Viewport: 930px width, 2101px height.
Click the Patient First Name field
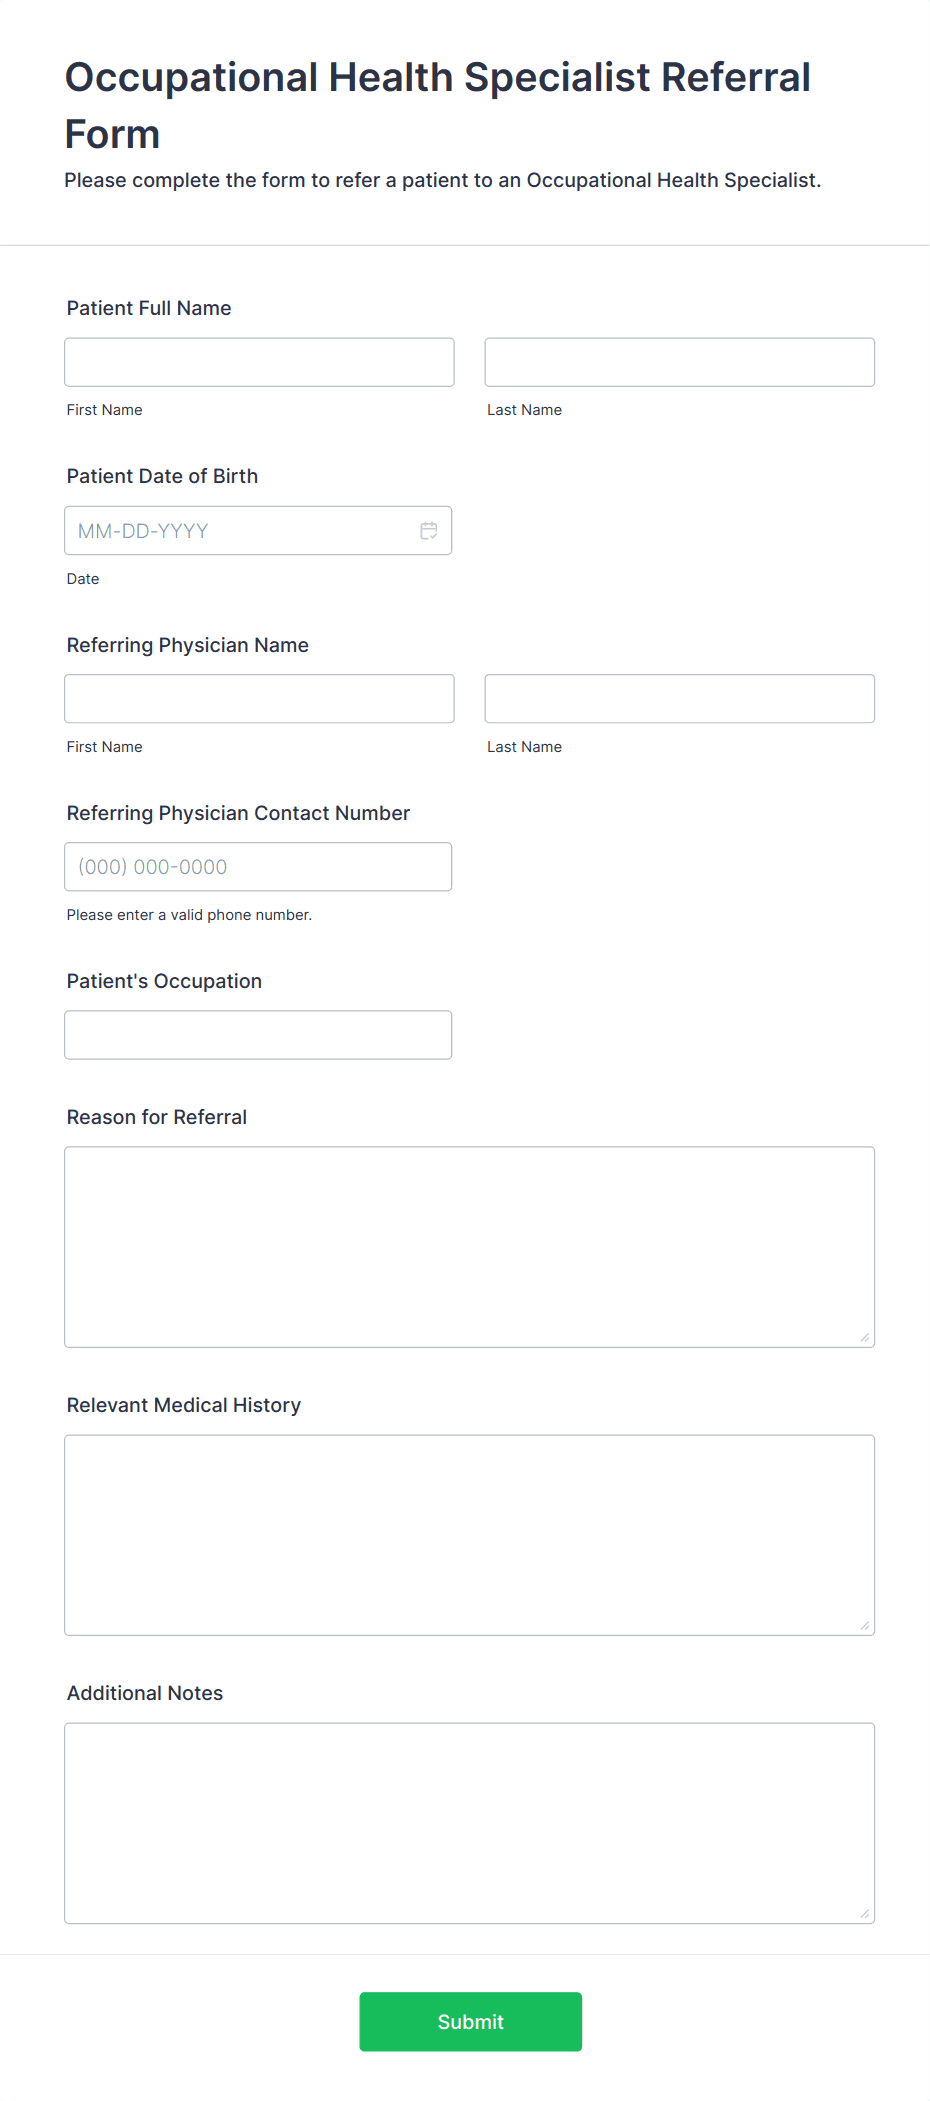click(x=258, y=362)
